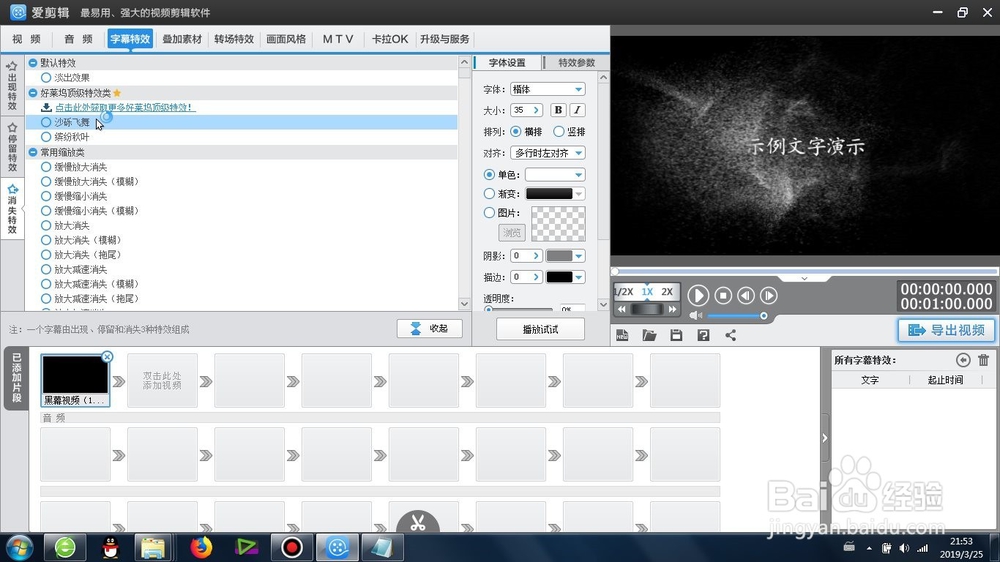
Task: Switch to the 叠加素材 tab
Action: coord(182,39)
